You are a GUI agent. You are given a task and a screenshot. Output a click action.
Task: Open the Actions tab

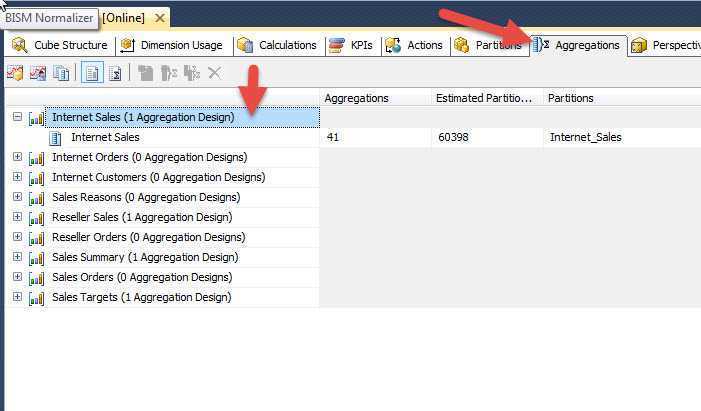click(414, 45)
